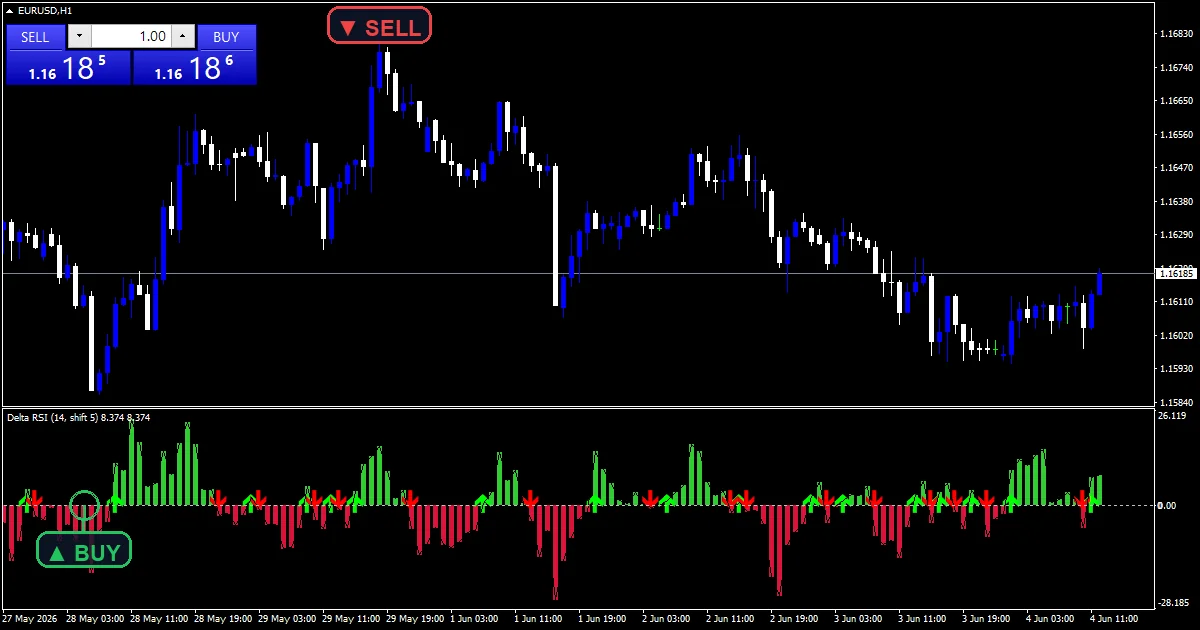This screenshot has width=1200, height=630.
Task: Click the 1.16830 price axis label
Action: tap(1175, 34)
